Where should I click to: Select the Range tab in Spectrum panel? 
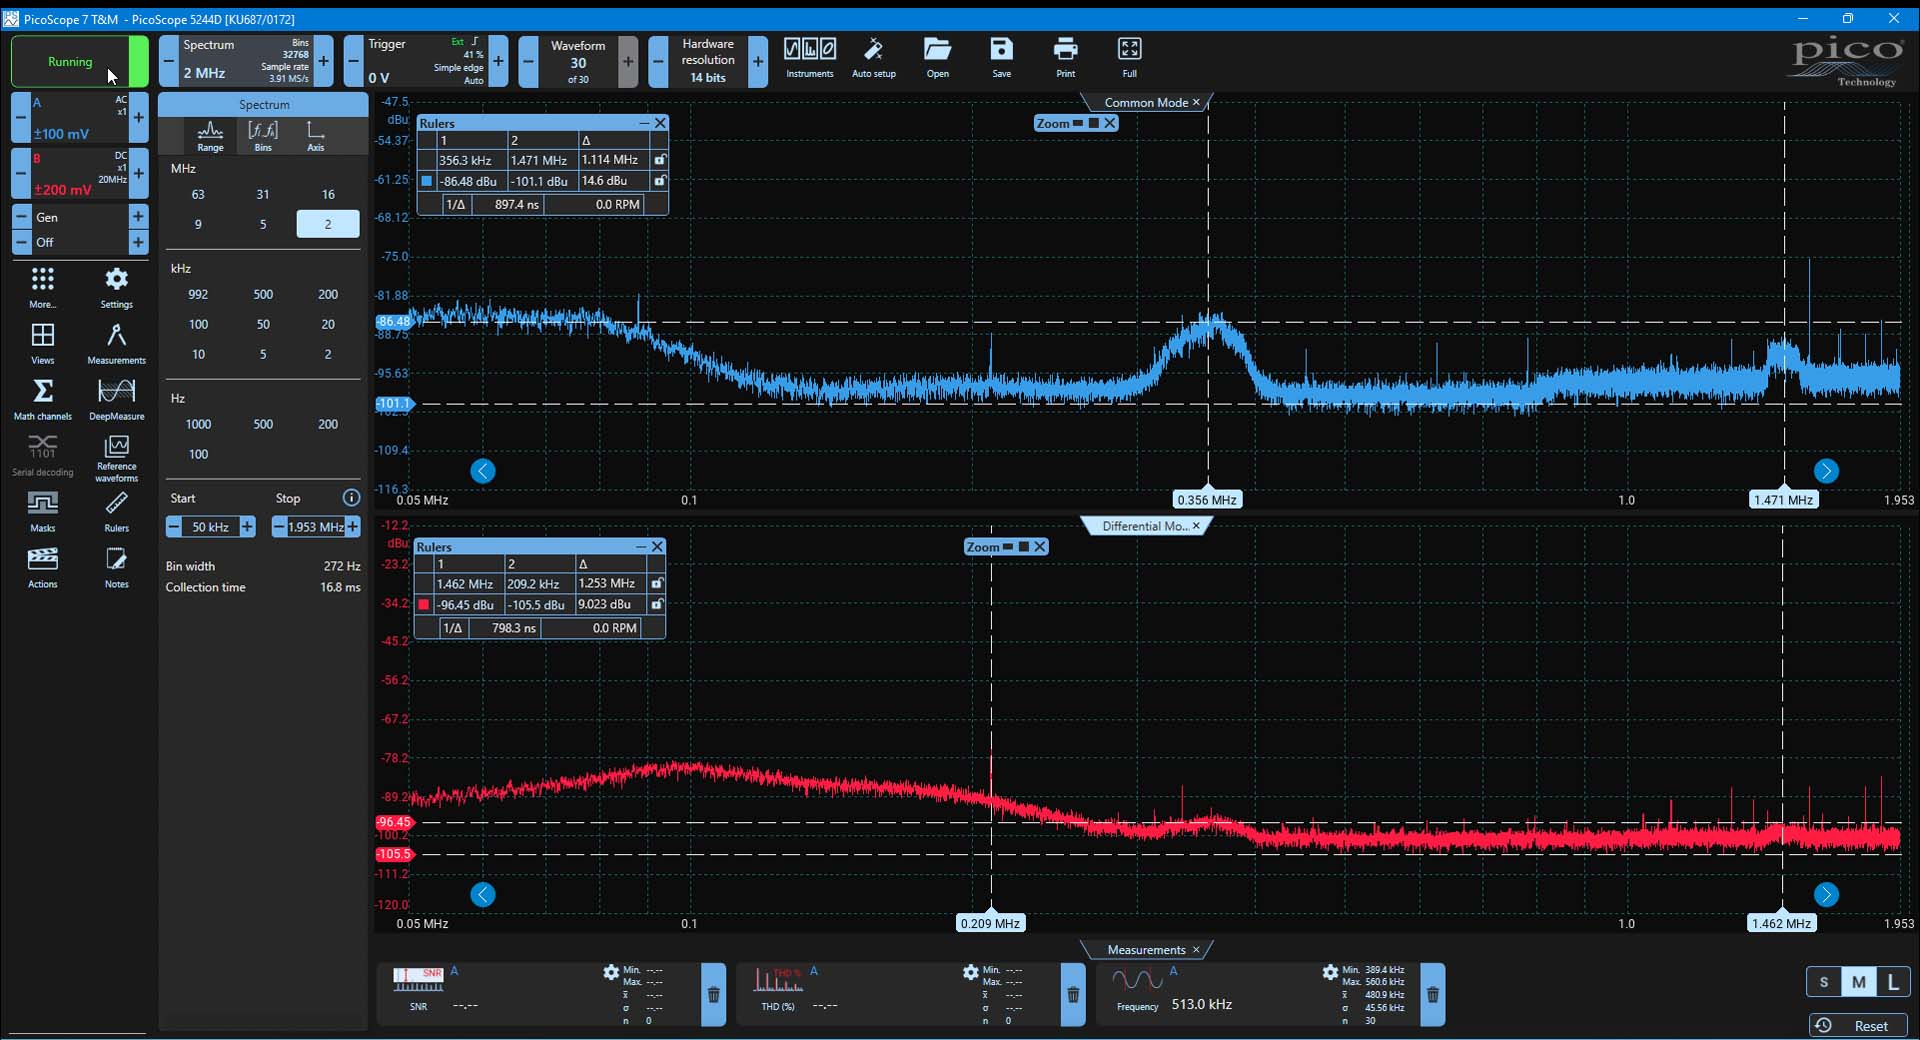point(210,136)
